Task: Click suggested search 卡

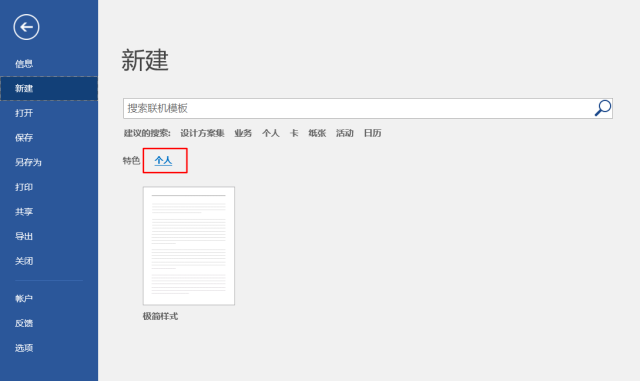Action: coord(294,133)
